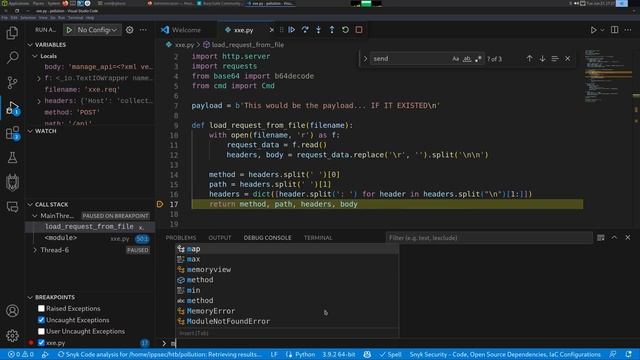Toggle match case in find
This screenshot has width=640, height=360.
click(x=456, y=59)
